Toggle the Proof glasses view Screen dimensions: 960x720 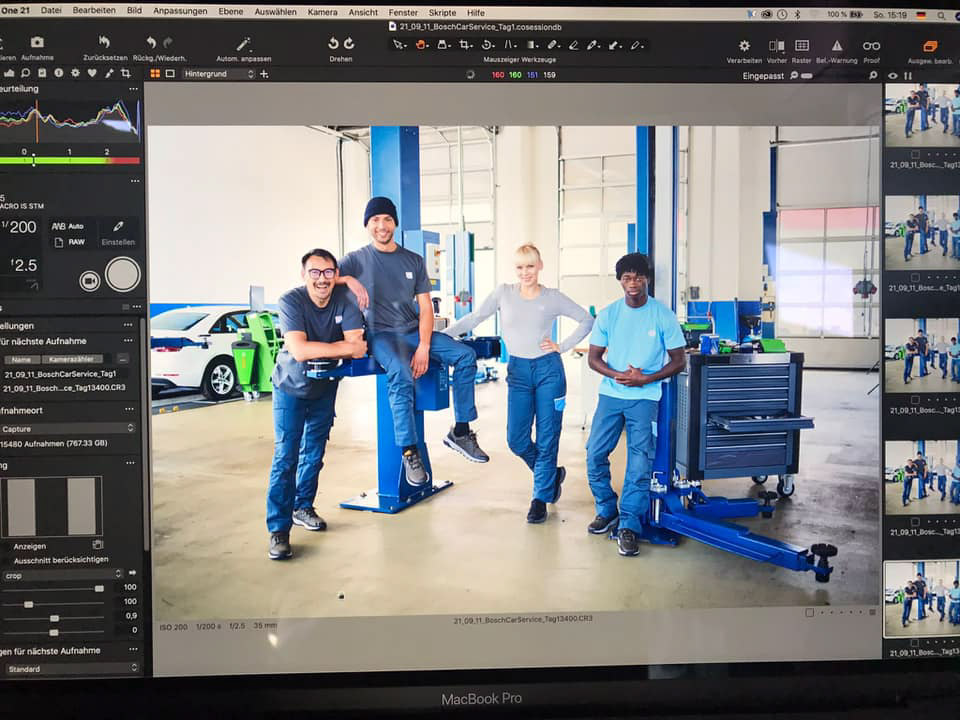point(871,46)
